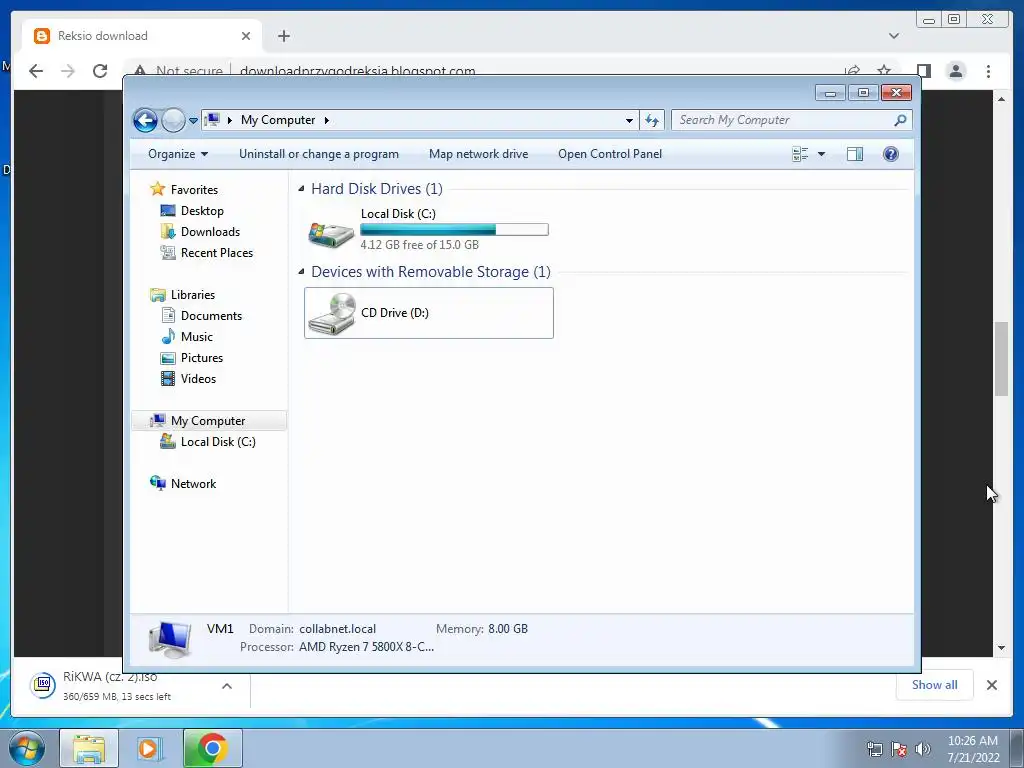
Task: Open the RiKWA download options chevron
Action: (x=227, y=686)
